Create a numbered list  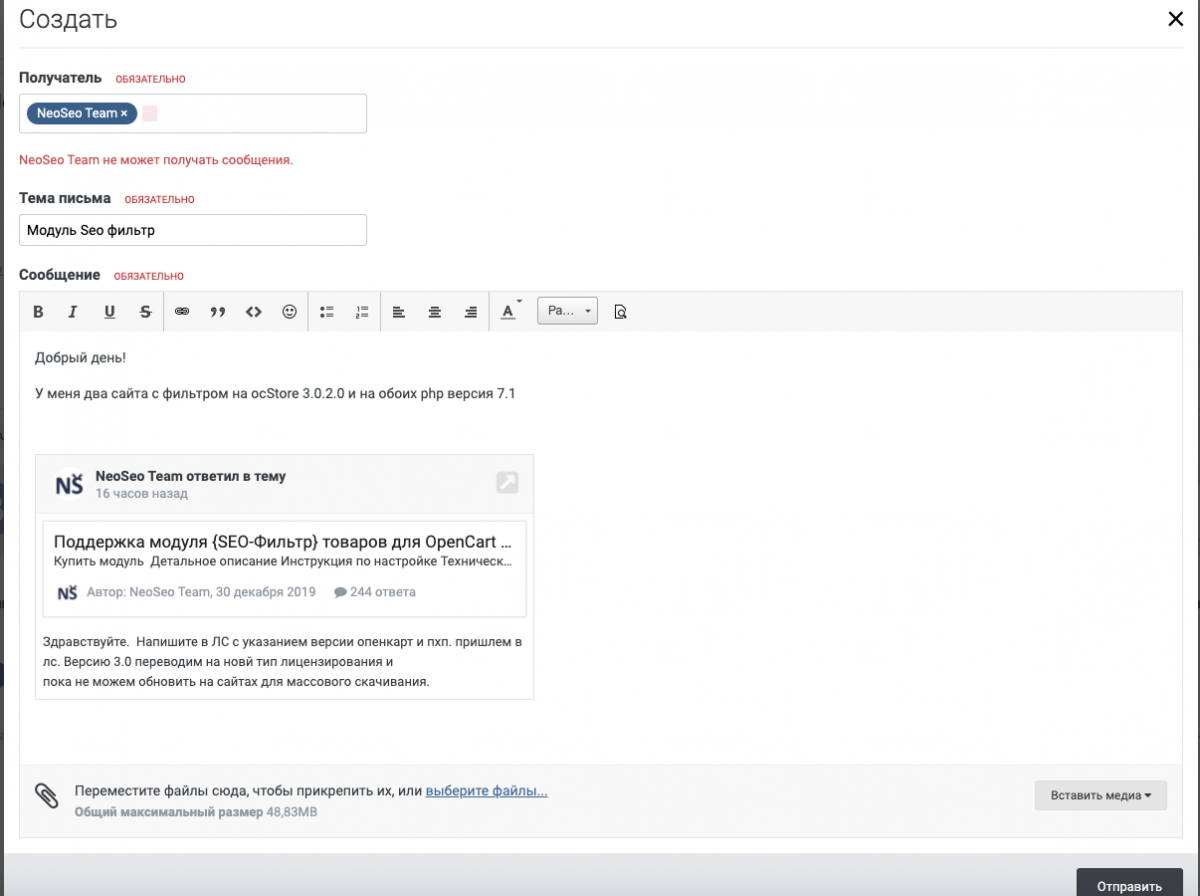coord(362,311)
